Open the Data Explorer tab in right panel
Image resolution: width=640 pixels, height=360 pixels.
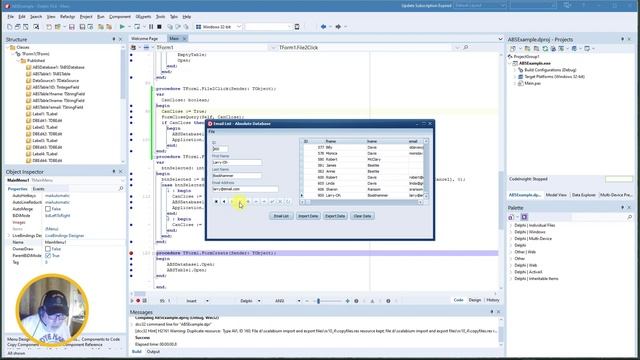(x=584, y=195)
